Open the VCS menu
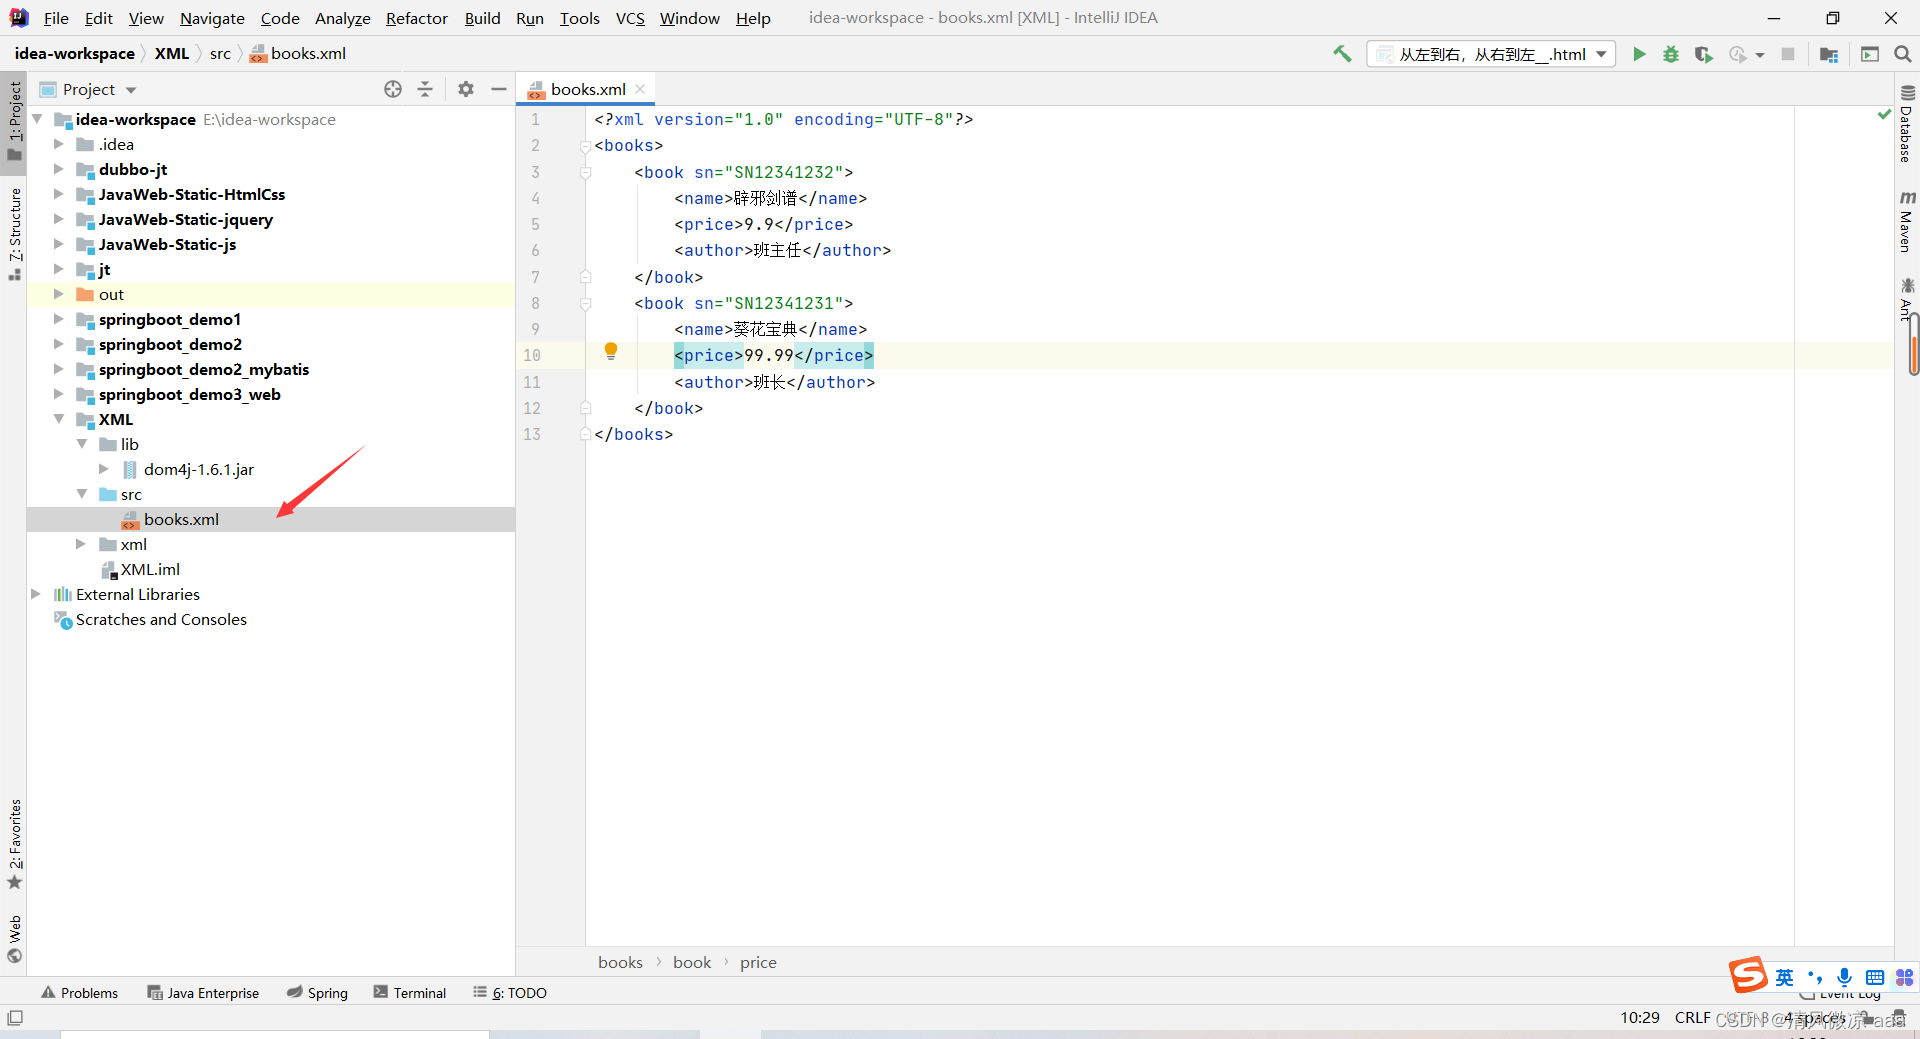This screenshot has width=1920, height=1039. pos(630,18)
